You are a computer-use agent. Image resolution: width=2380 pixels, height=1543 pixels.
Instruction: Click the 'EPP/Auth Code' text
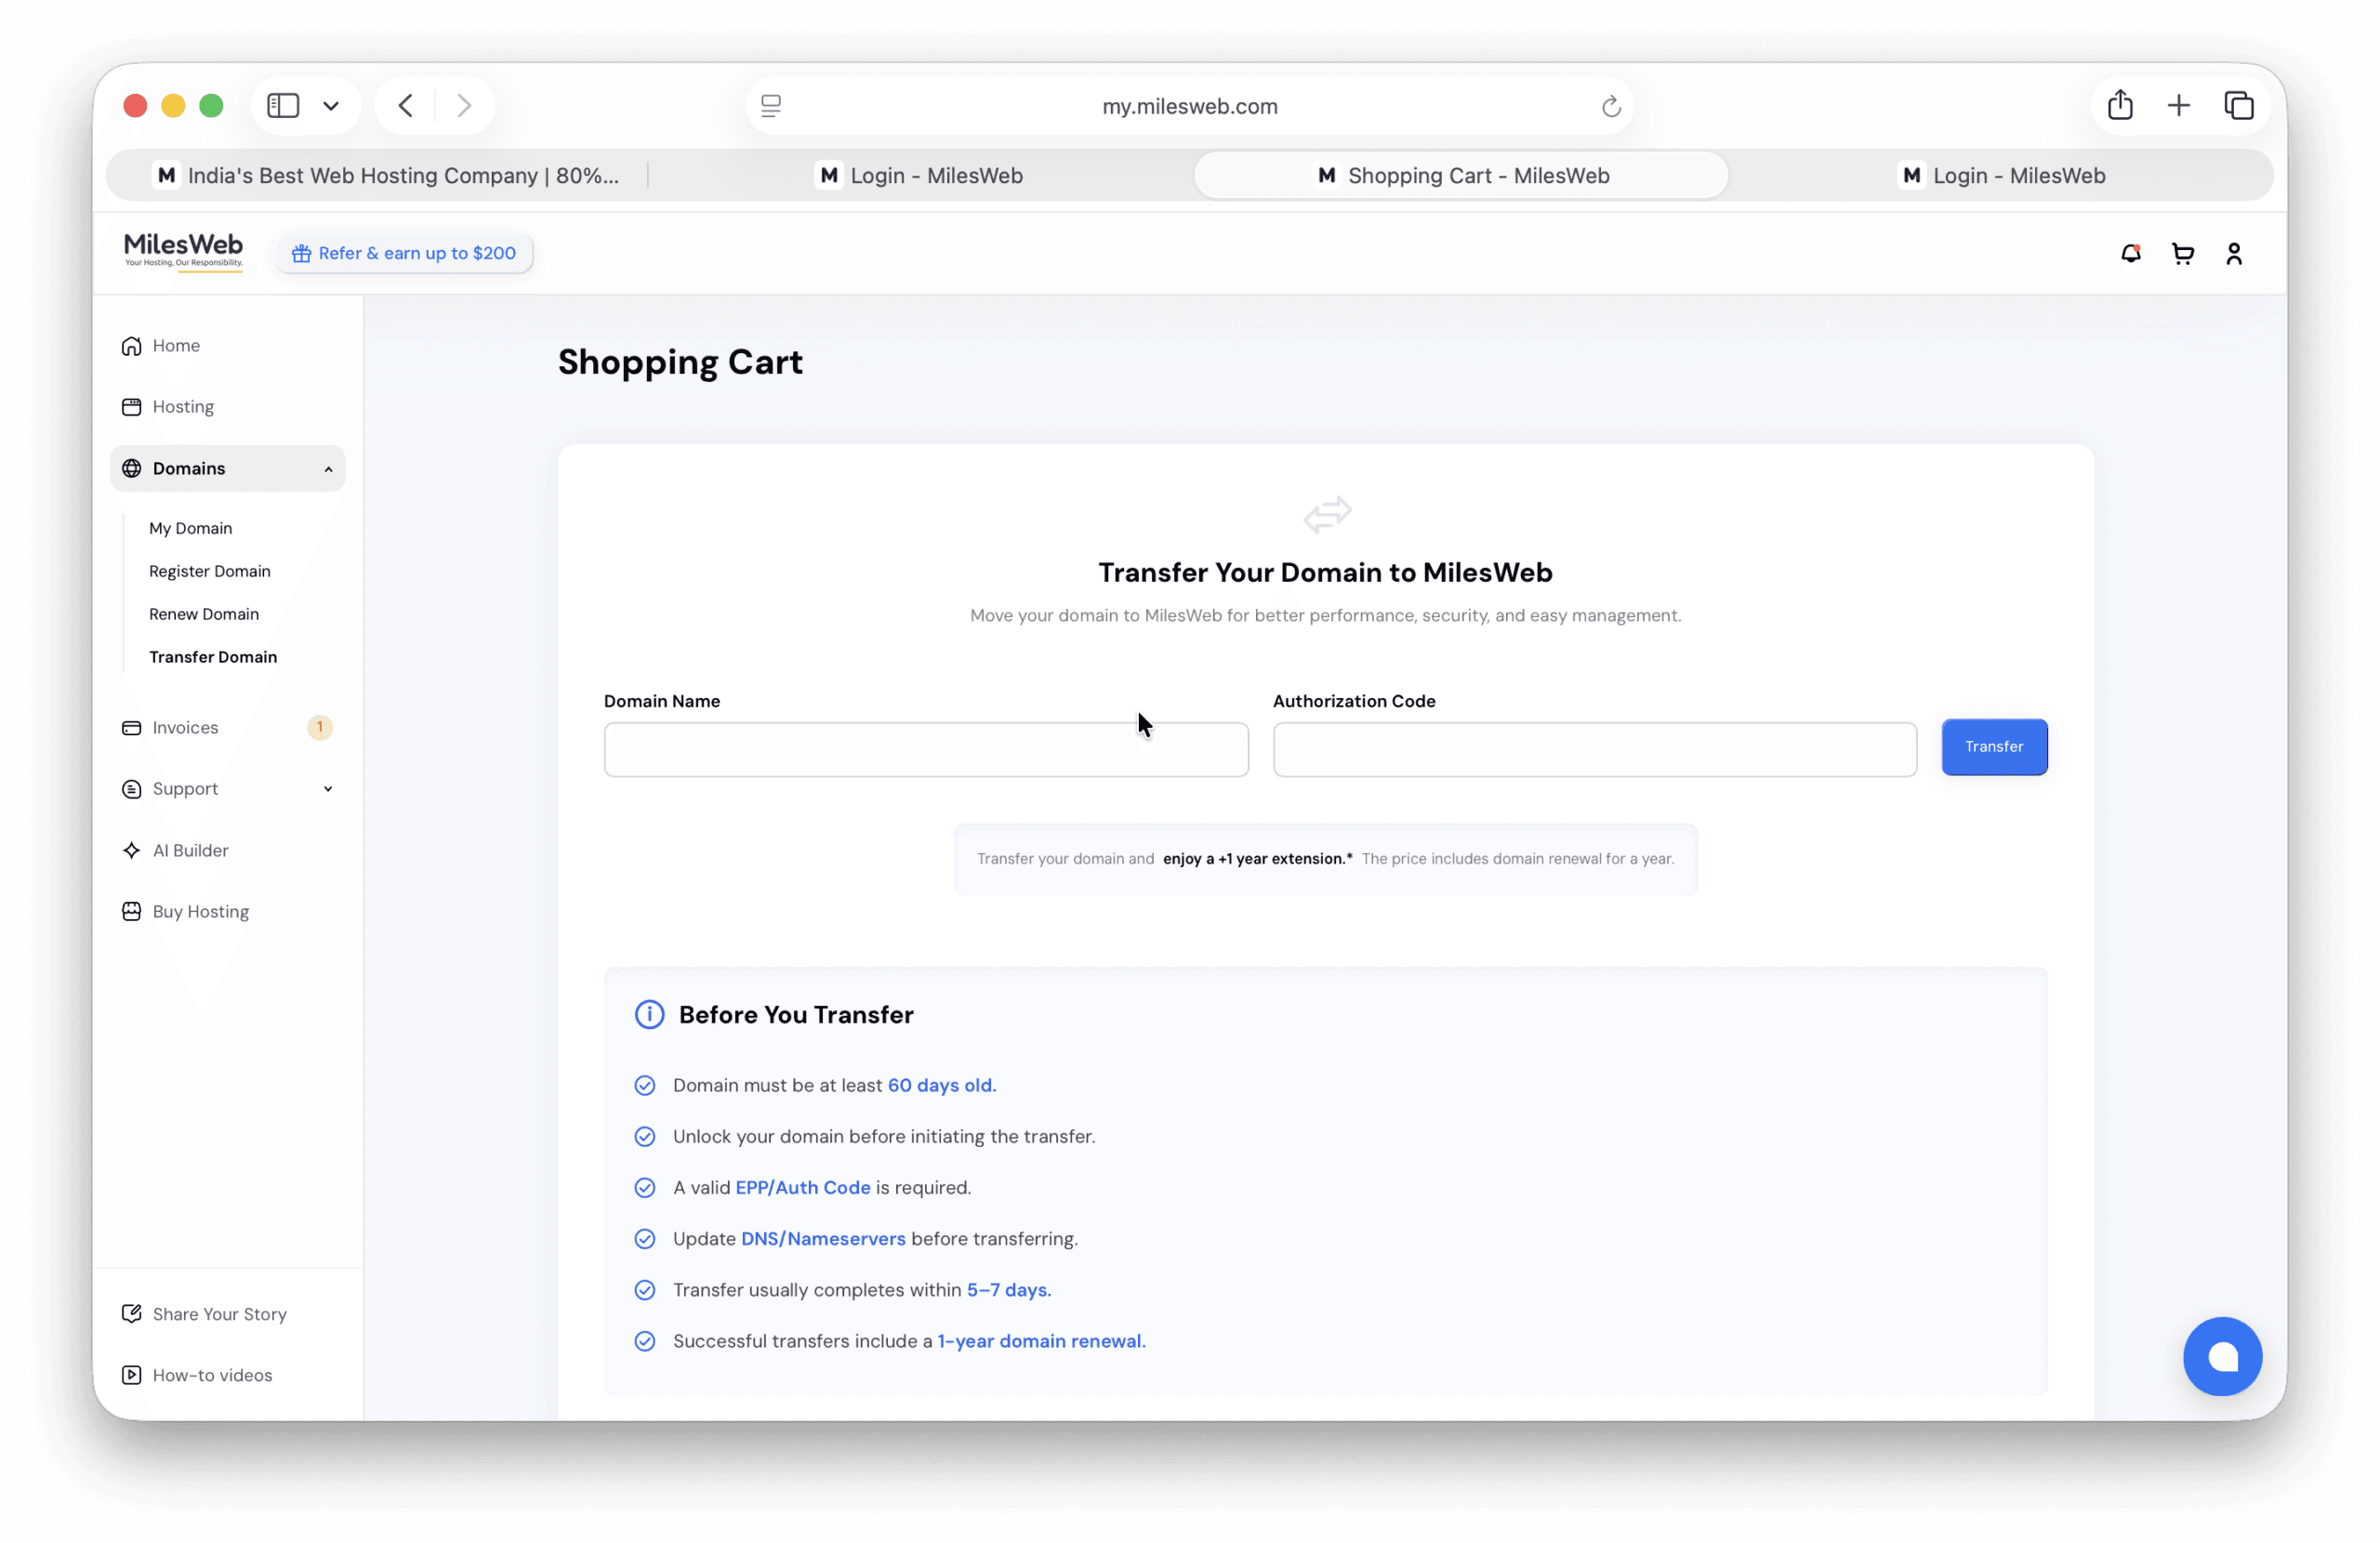803,1188
